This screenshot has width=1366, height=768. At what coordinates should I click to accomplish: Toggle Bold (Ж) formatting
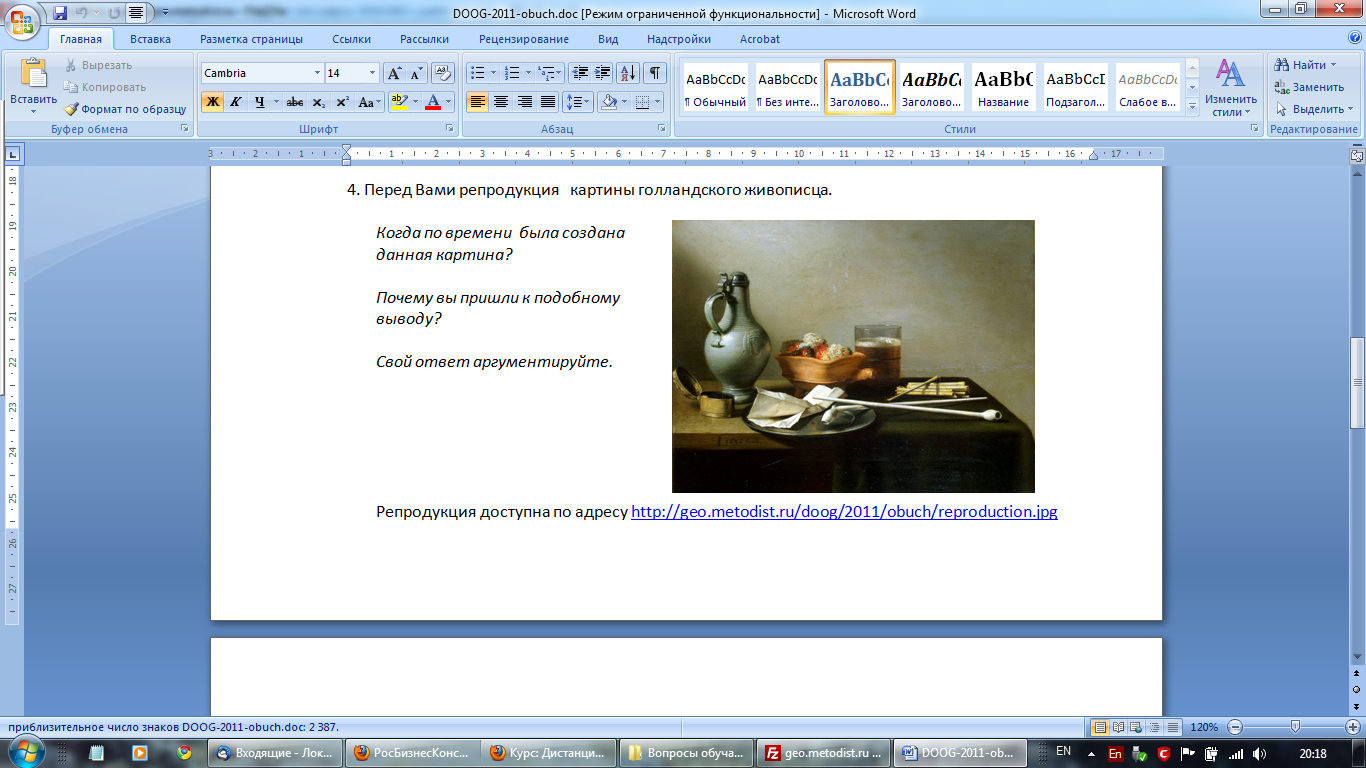212,102
